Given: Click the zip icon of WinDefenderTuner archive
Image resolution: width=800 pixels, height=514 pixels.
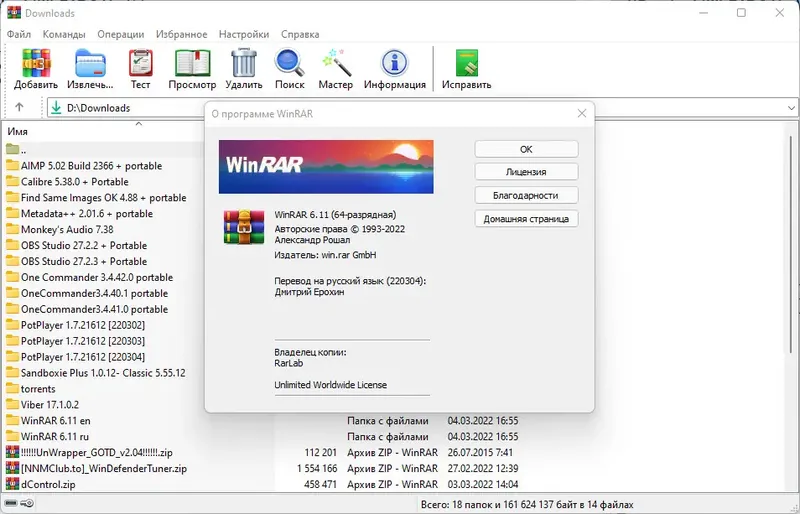Looking at the screenshot, I should [x=12, y=468].
